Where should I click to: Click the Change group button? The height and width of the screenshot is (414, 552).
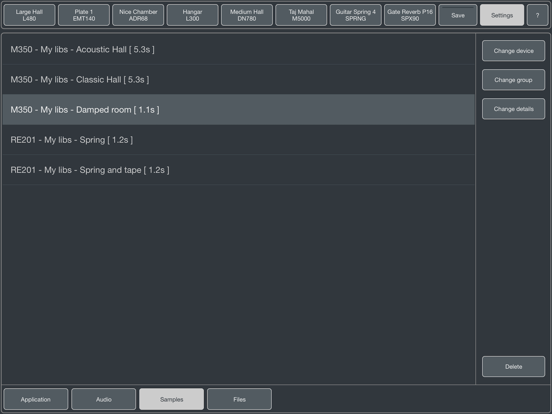(513, 80)
